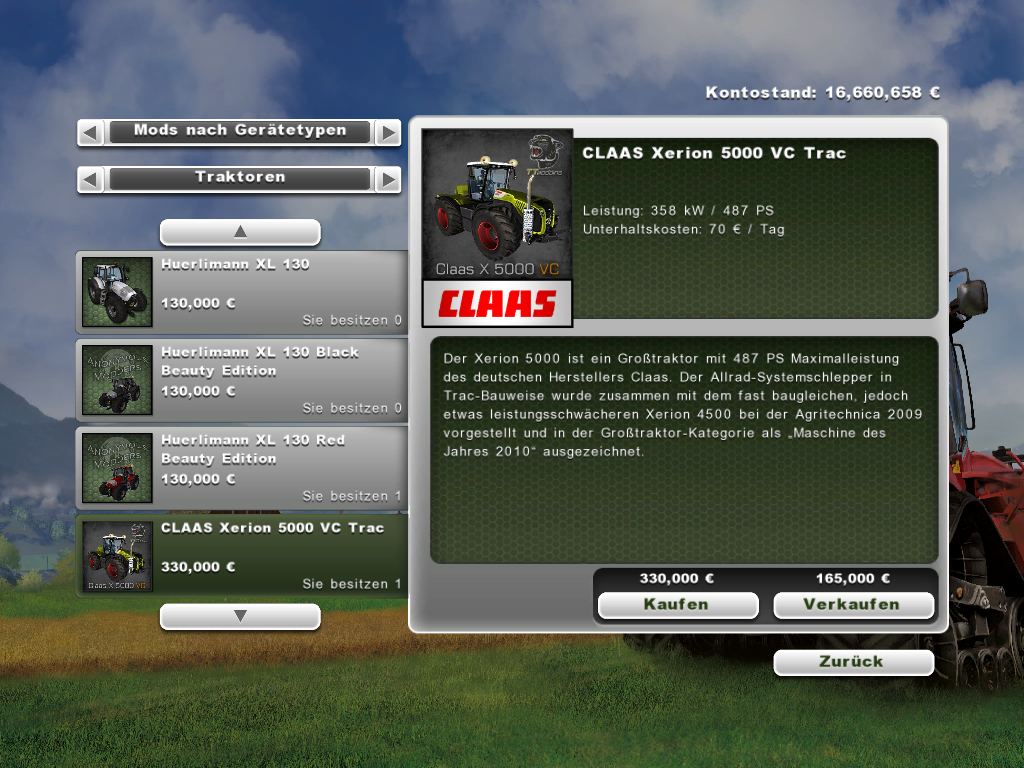Click the Kontostand balance text

click(x=822, y=93)
